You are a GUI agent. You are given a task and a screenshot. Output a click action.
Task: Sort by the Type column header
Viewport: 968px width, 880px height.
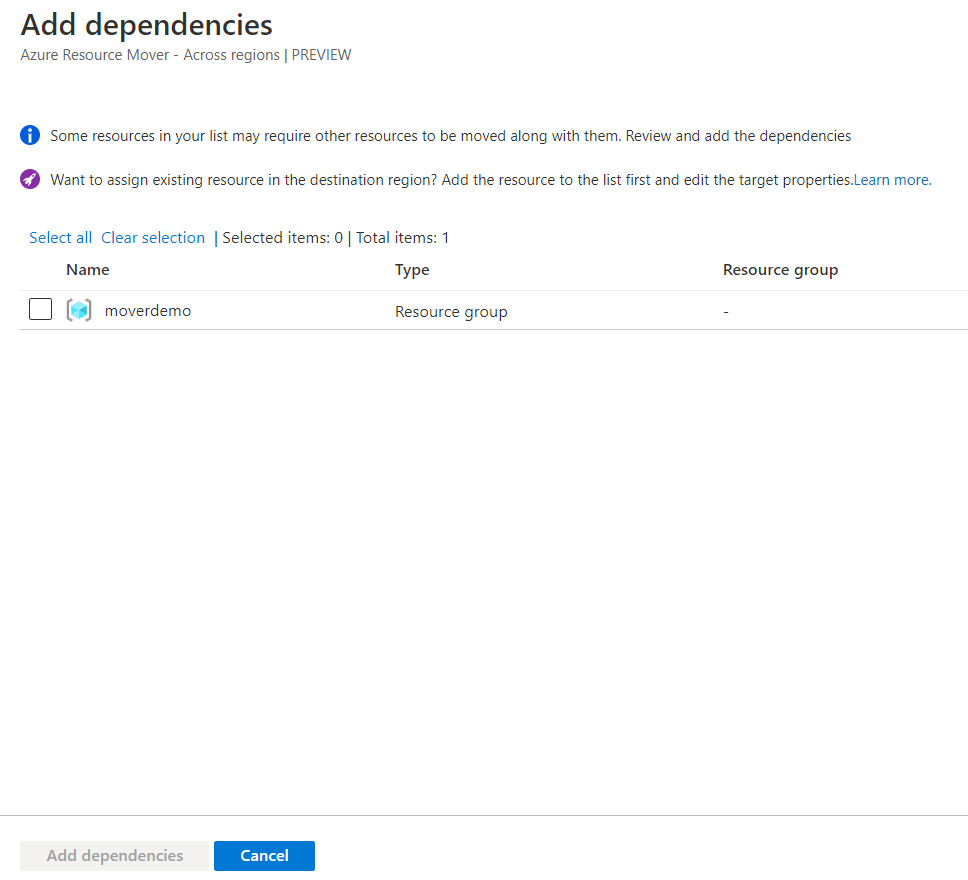point(412,270)
